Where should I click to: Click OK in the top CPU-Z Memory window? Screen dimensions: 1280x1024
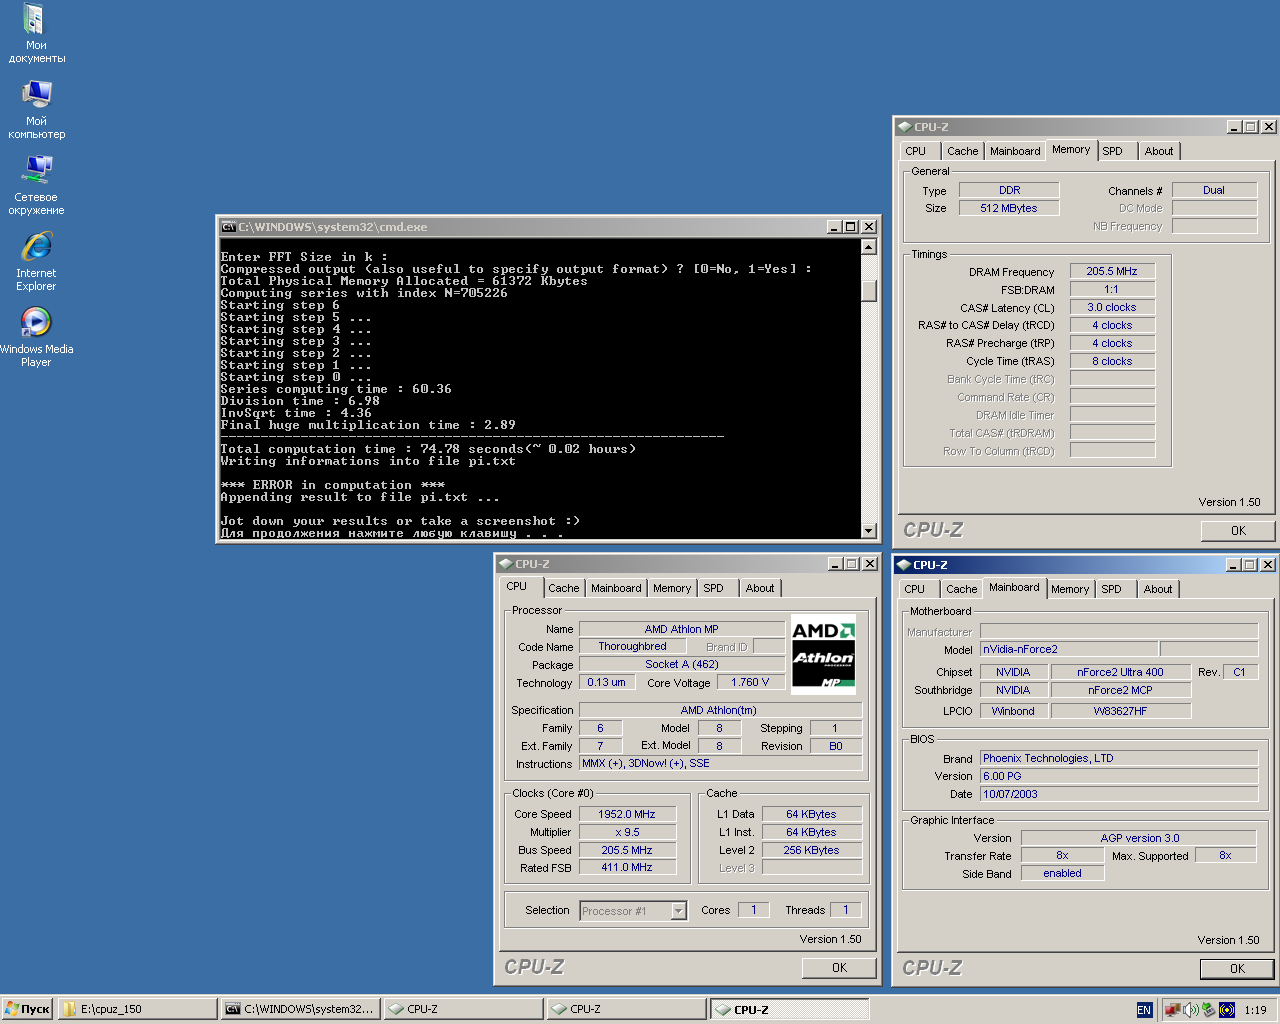coord(1238,531)
